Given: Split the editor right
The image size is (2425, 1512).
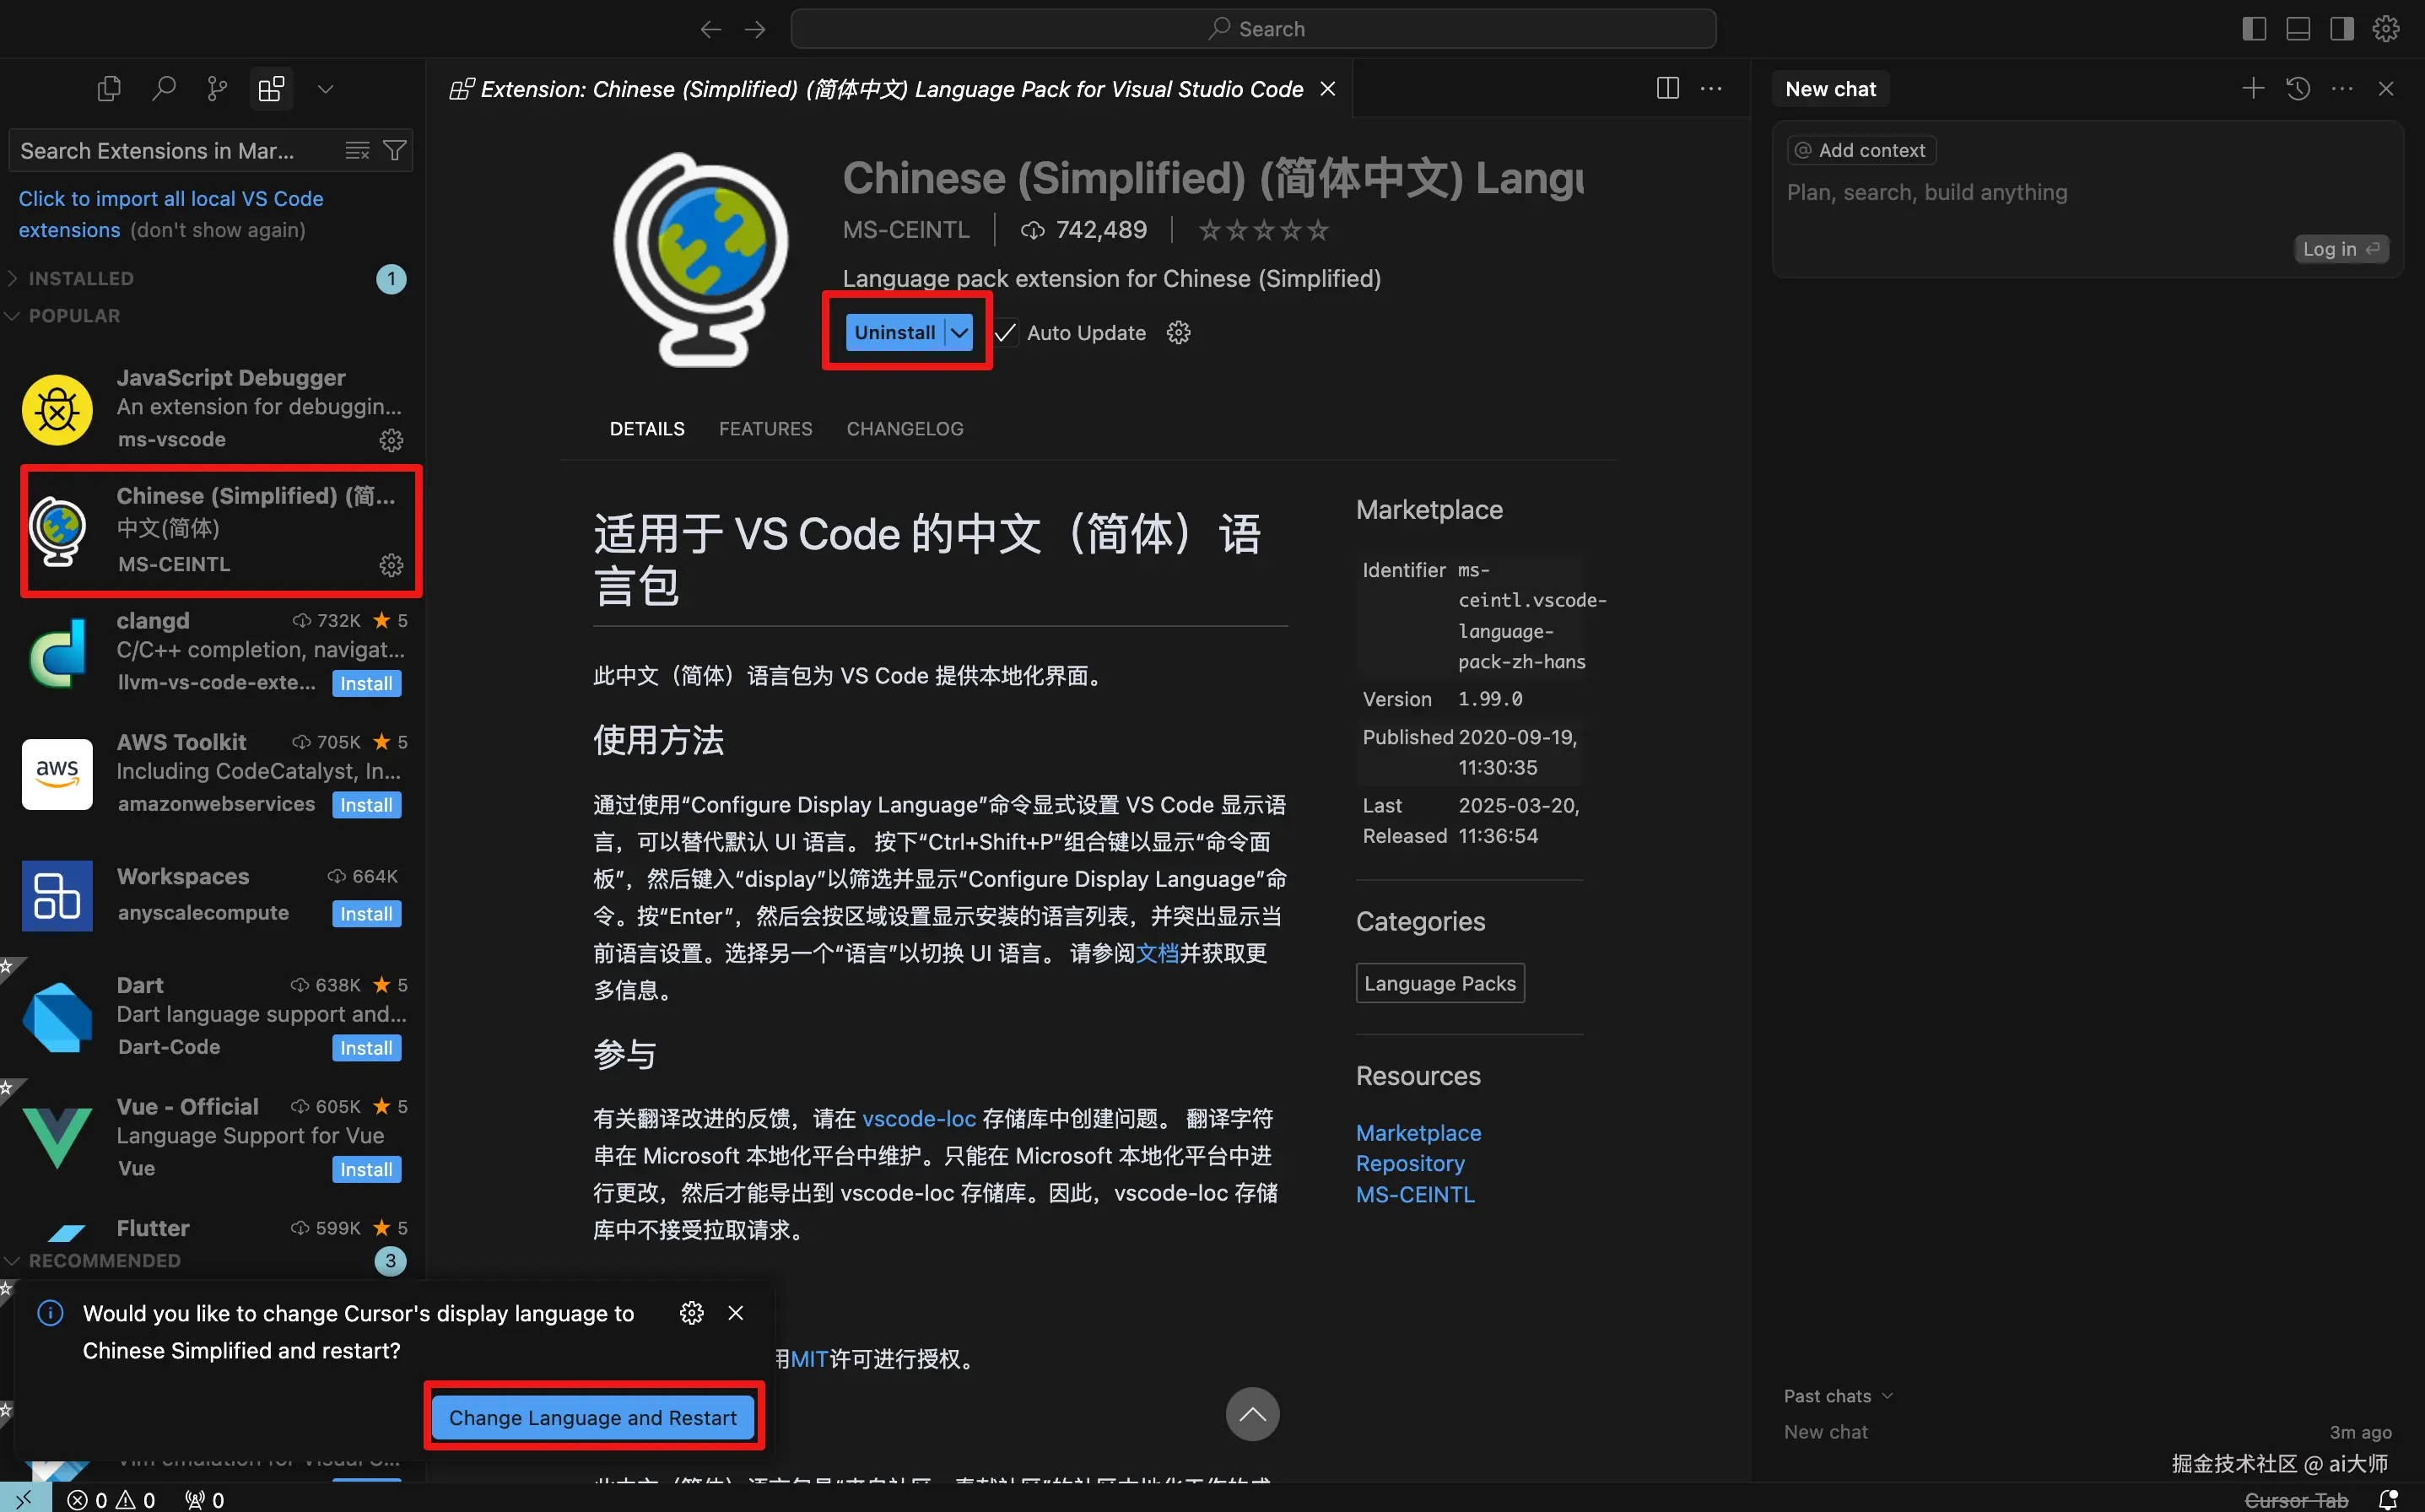Looking at the screenshot, I should [x=1667, y=89].
